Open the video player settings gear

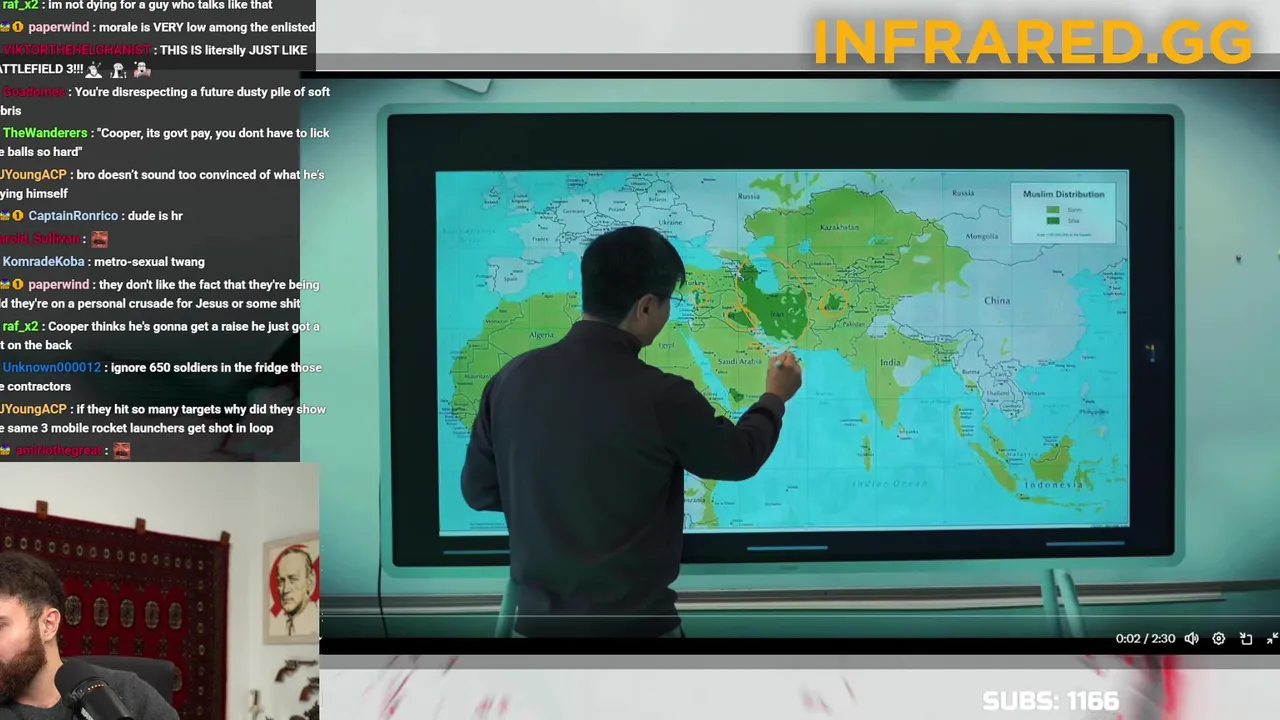tap(1218, 639)
